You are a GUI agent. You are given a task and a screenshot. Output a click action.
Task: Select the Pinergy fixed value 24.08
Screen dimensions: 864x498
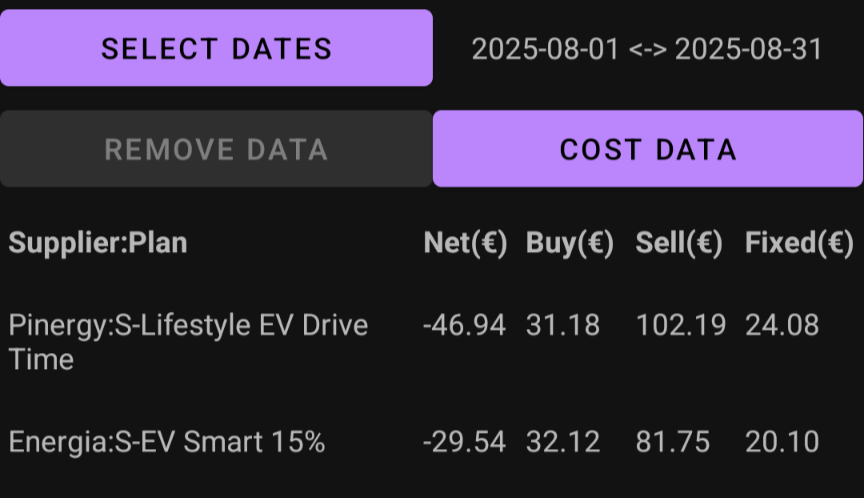click(x=782, y=325)
